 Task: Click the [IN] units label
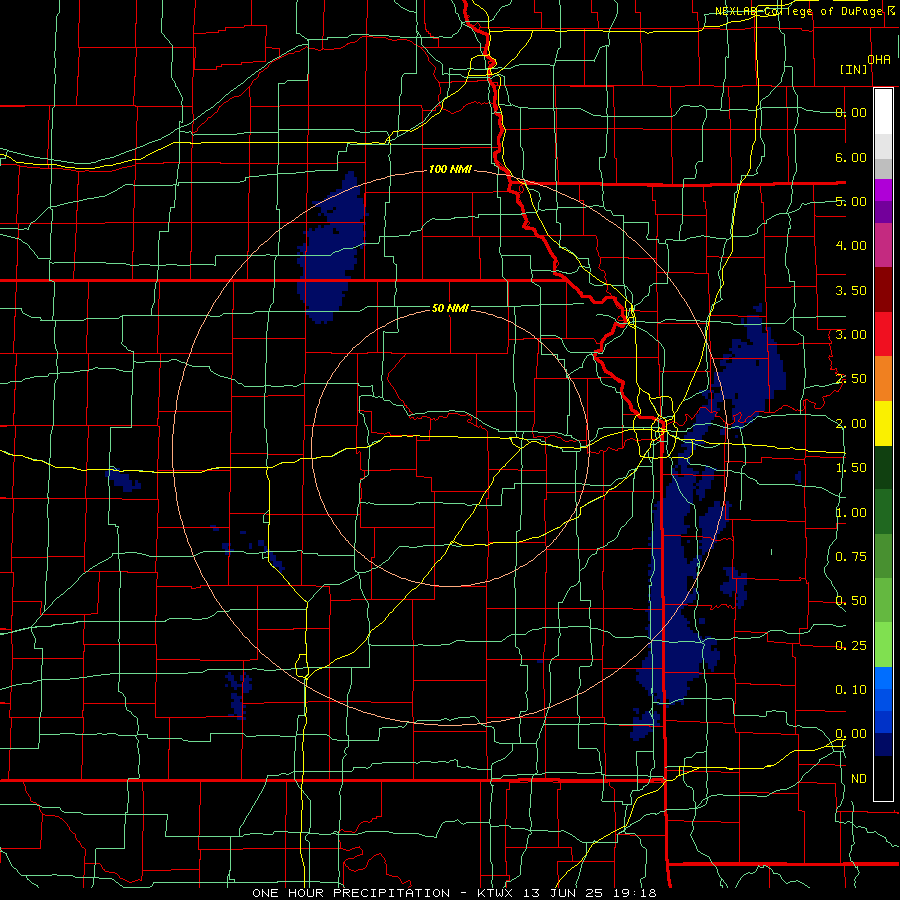(x=854, y=69)
